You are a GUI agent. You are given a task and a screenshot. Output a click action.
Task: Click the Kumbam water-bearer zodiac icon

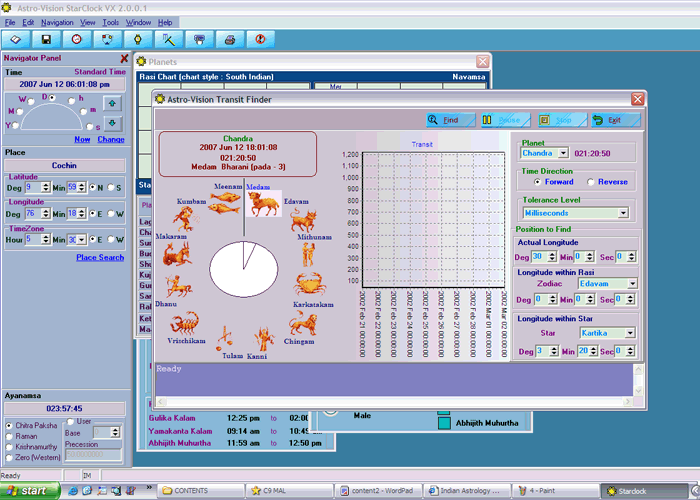click(185, 219)
